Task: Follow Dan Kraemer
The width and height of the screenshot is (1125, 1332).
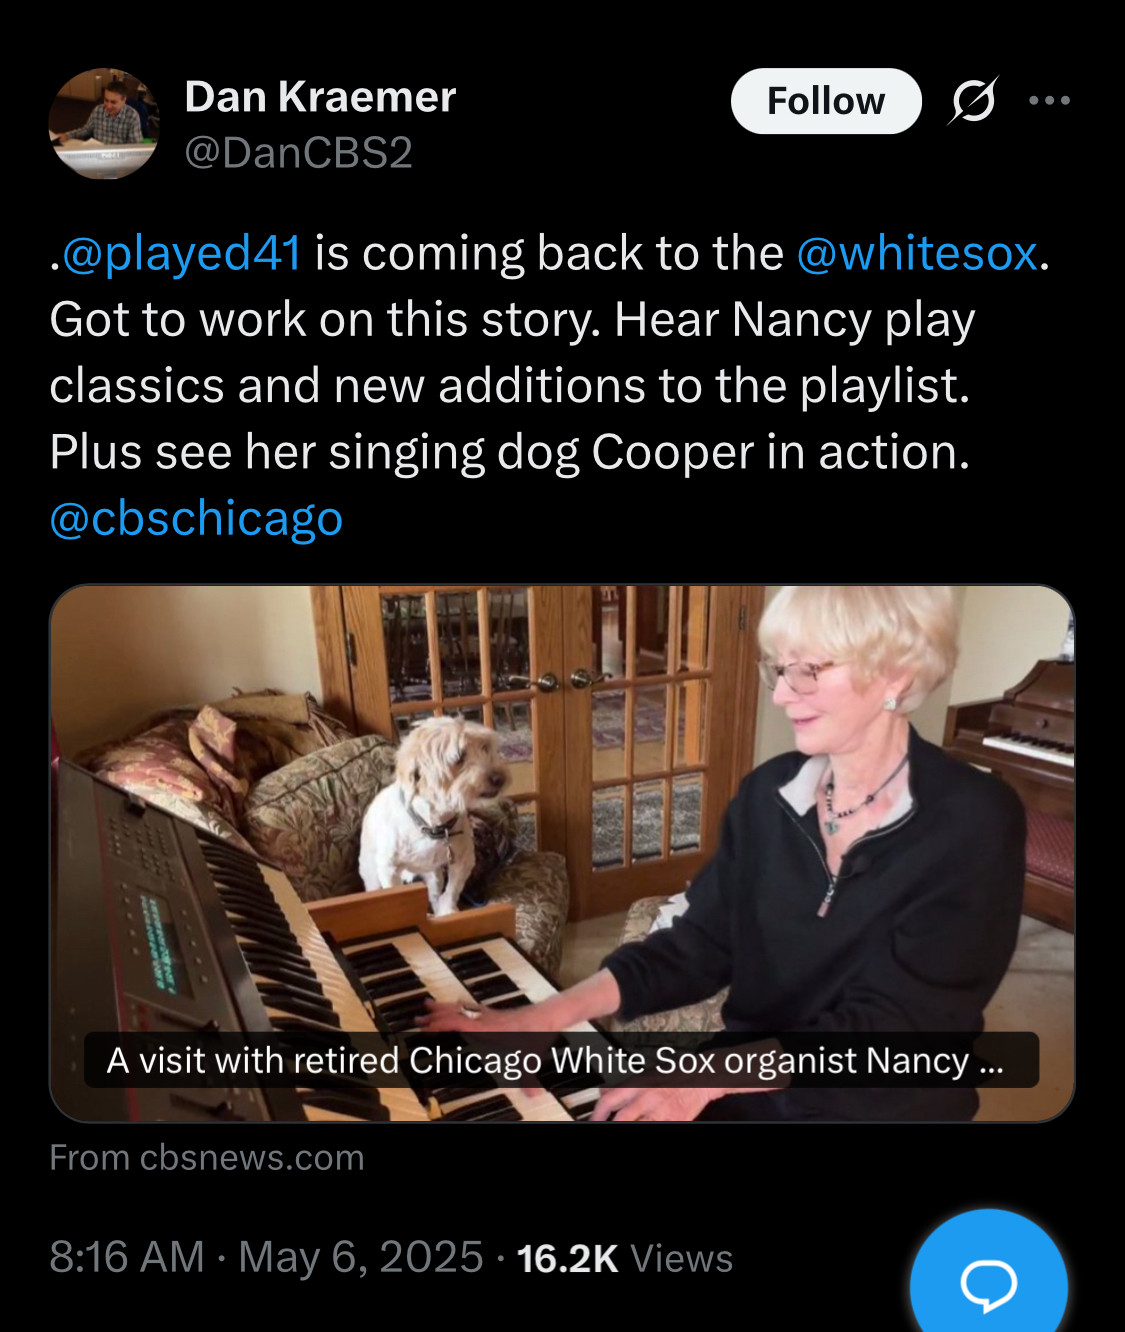Action: [826, 101]
